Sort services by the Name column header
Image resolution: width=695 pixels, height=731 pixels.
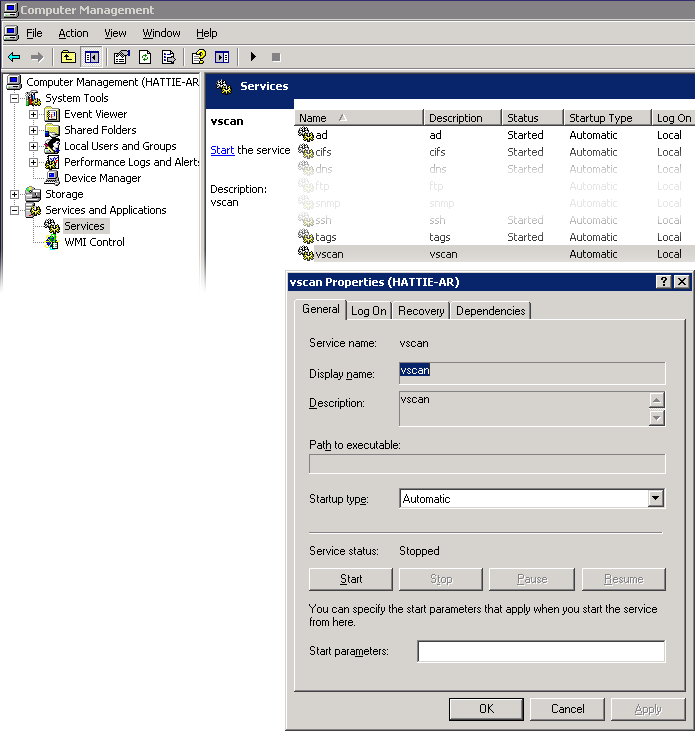tap(360, 118)
